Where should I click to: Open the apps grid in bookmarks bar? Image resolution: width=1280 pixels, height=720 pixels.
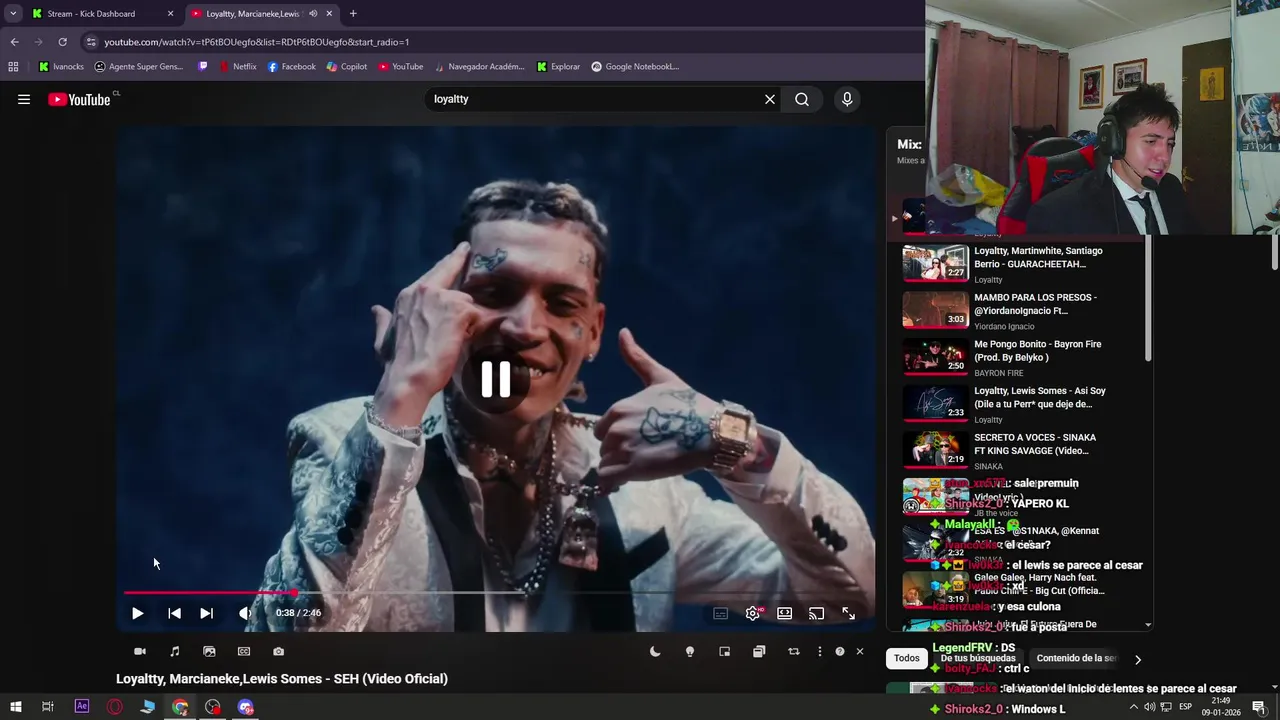coord(13,67)
